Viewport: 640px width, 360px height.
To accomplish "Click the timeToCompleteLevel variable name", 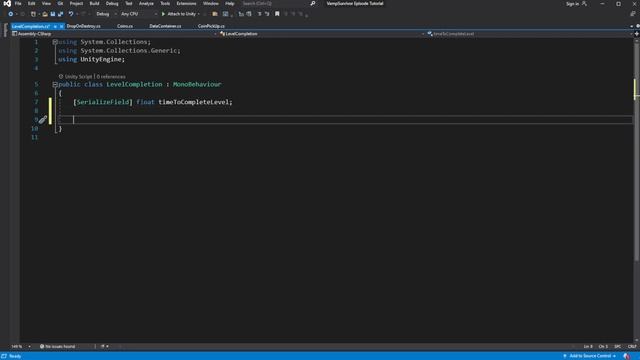I will [x=193, y=102].
